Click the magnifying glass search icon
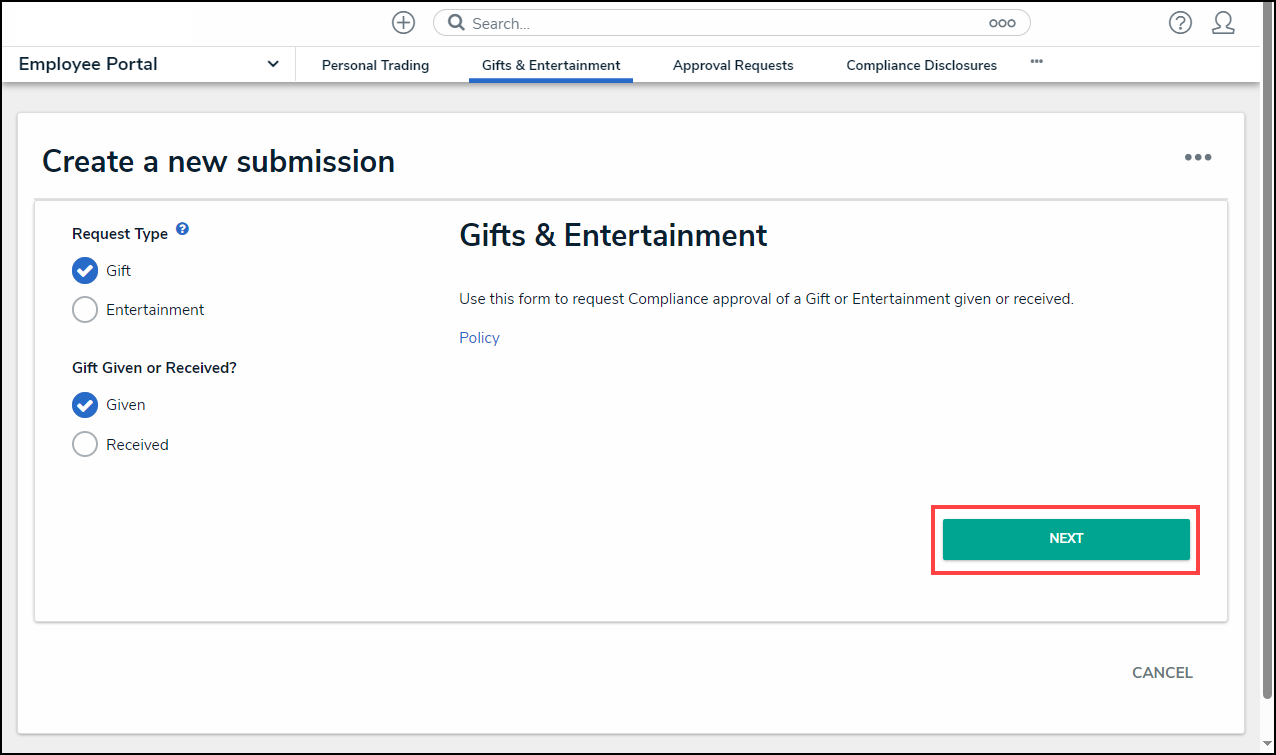Viewport: 1276px width, 755px height. click(456, 23)
